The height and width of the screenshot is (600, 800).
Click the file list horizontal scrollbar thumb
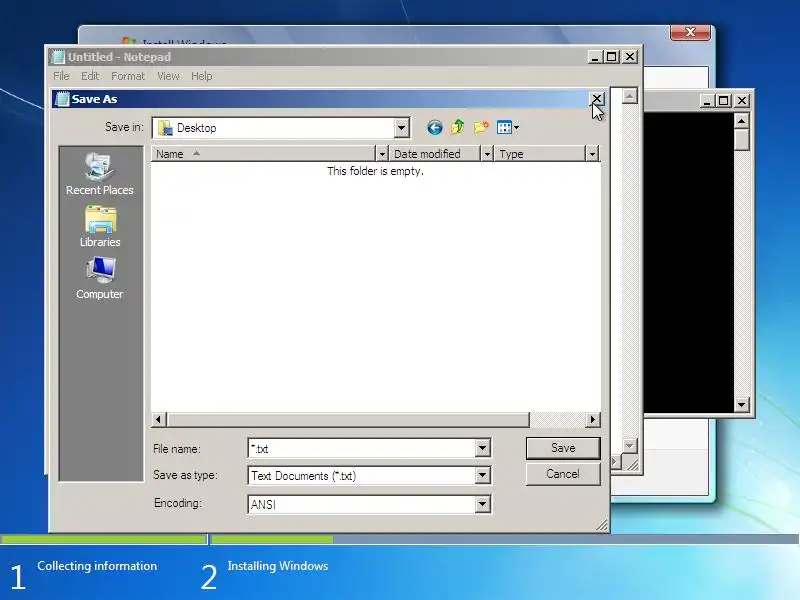348,419
